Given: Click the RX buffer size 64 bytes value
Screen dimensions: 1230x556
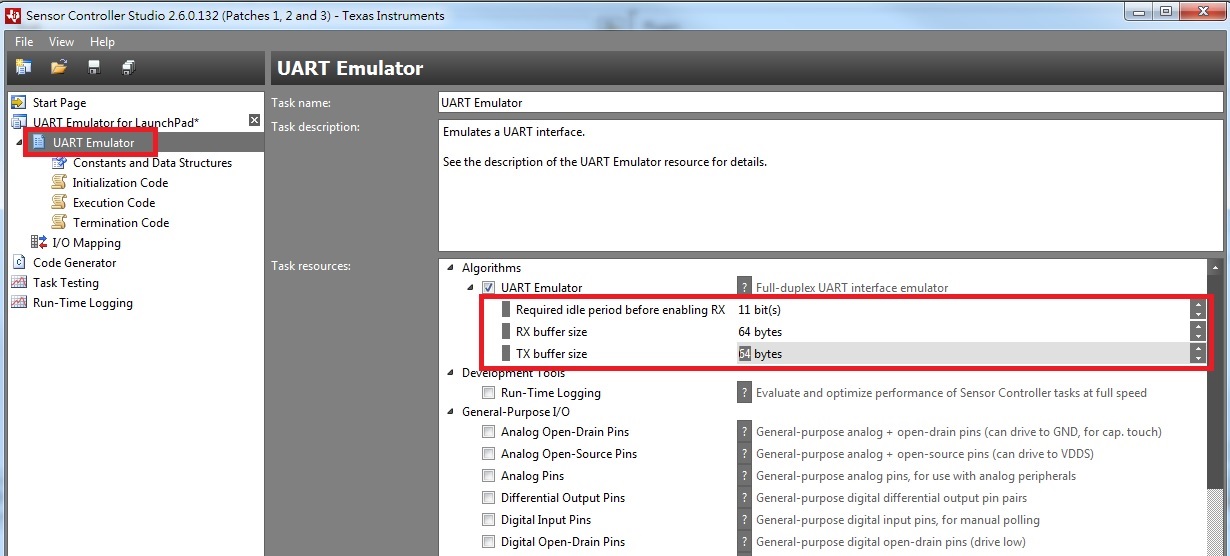Looking at the screenshot, I should (x=760, y=332).
